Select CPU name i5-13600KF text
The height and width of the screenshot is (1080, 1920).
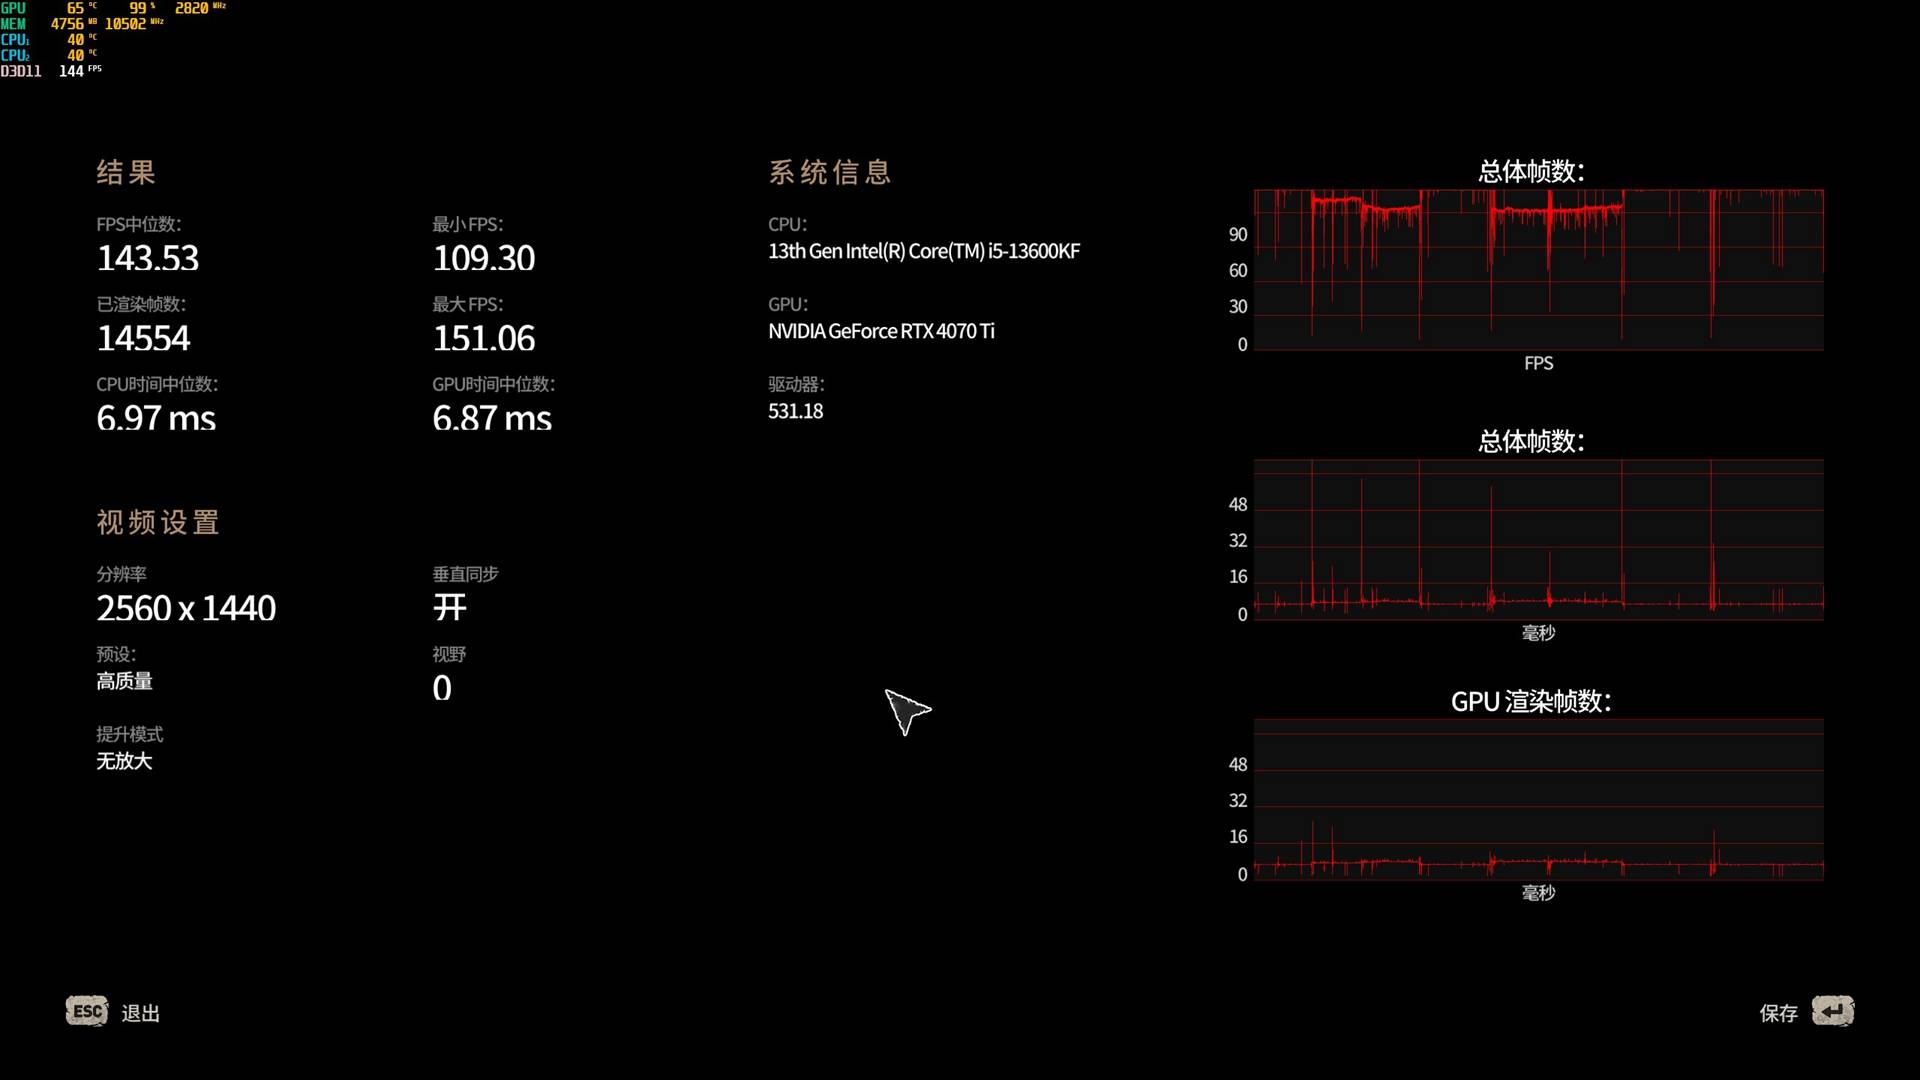tap(924, 251)
